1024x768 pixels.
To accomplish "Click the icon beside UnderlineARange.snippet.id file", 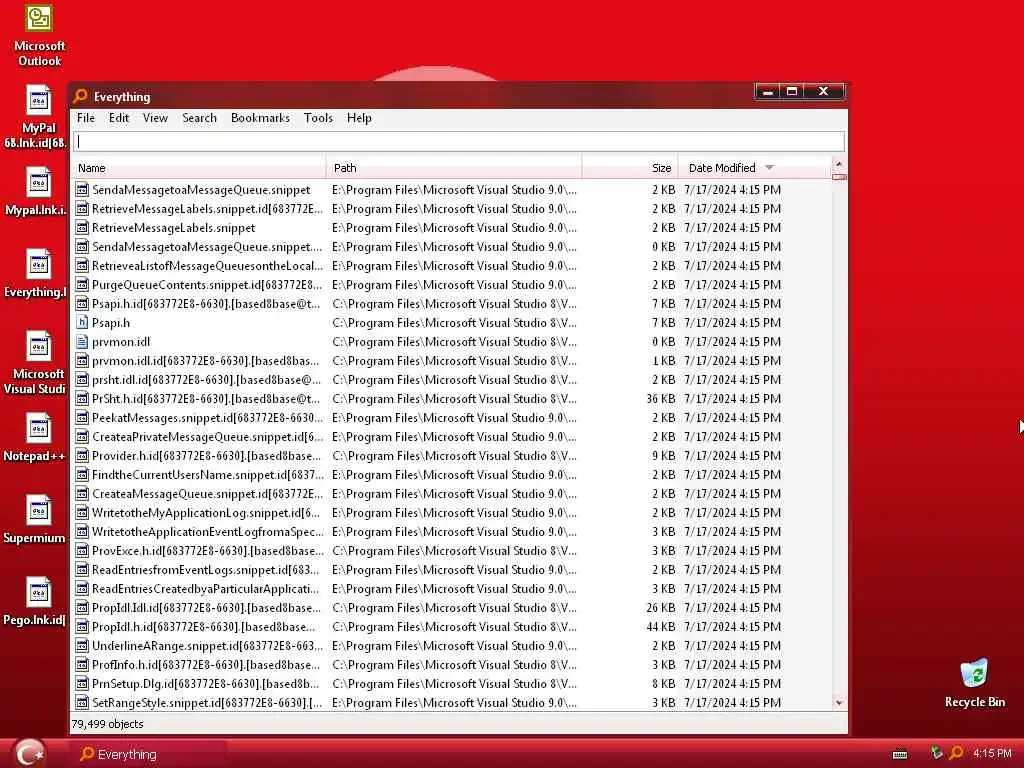I will pyautogui.click(x=82, y=646).
